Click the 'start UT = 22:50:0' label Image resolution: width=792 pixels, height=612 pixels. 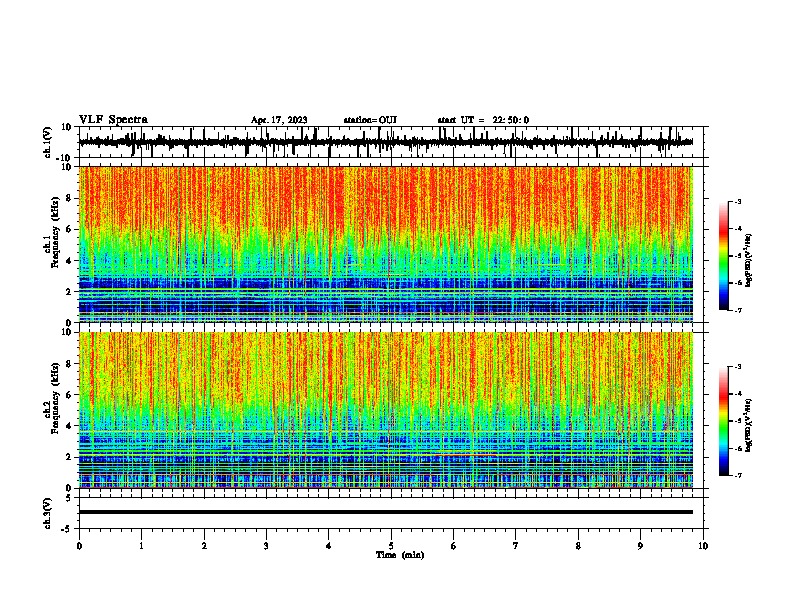click(x=483, y=120)
